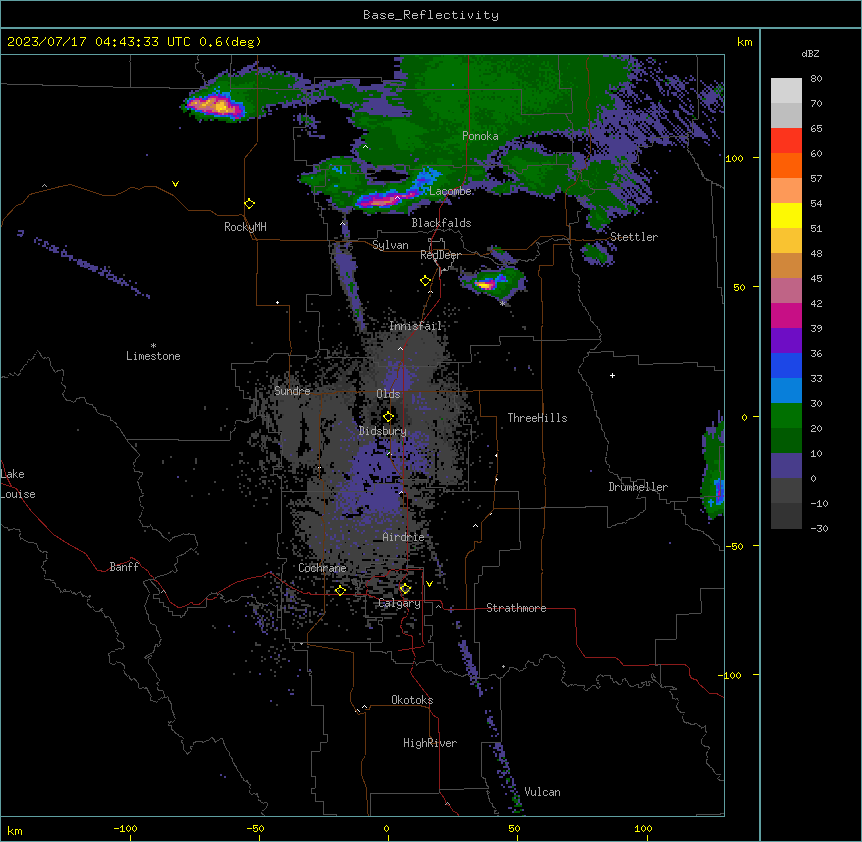862x842 pixels.
Task: Select the Banff label
Action: coord(124,567)
